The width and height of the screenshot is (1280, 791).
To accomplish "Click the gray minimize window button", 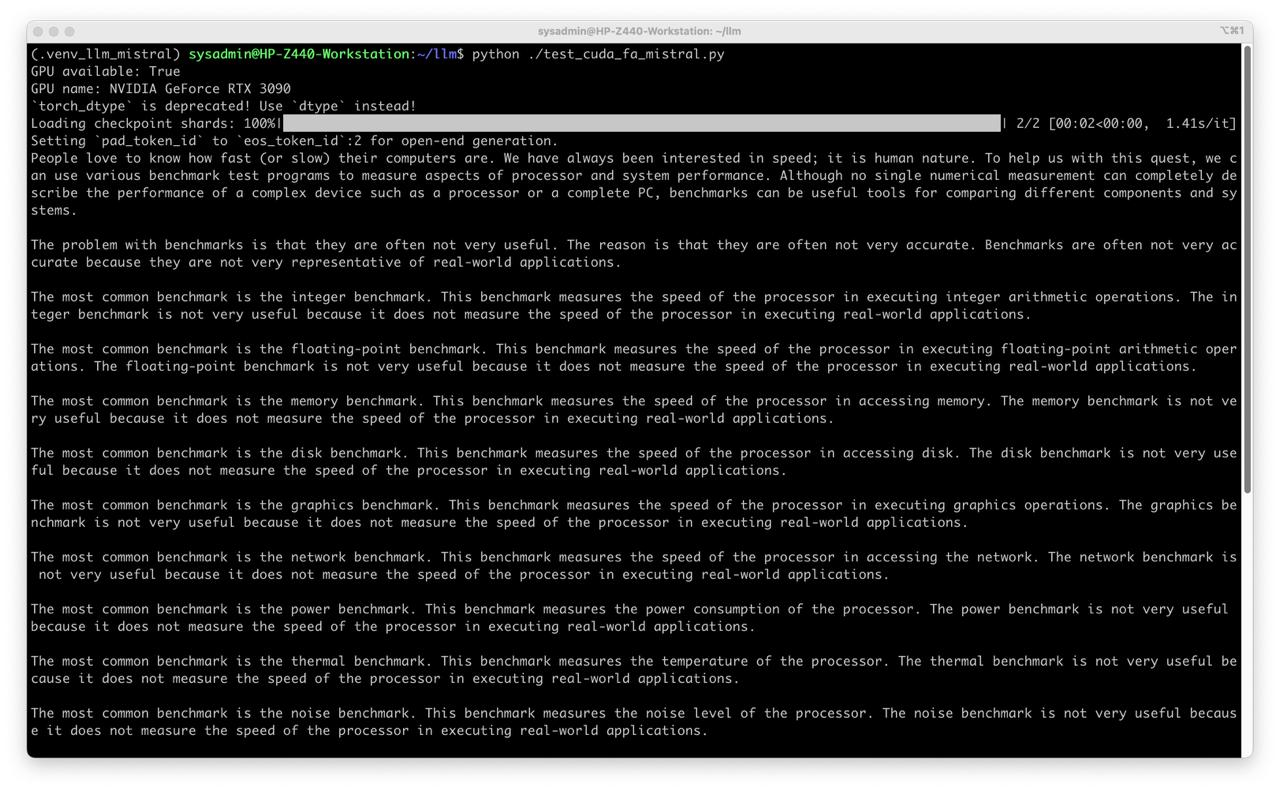I will pos(54,32).
